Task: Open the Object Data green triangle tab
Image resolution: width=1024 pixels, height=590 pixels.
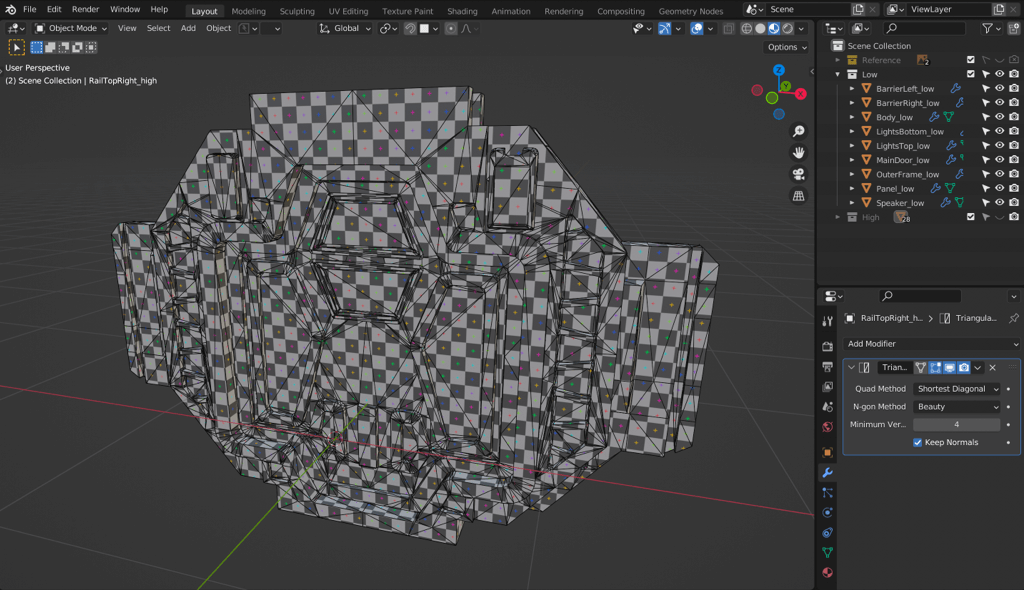Action: tap(827, 552)
